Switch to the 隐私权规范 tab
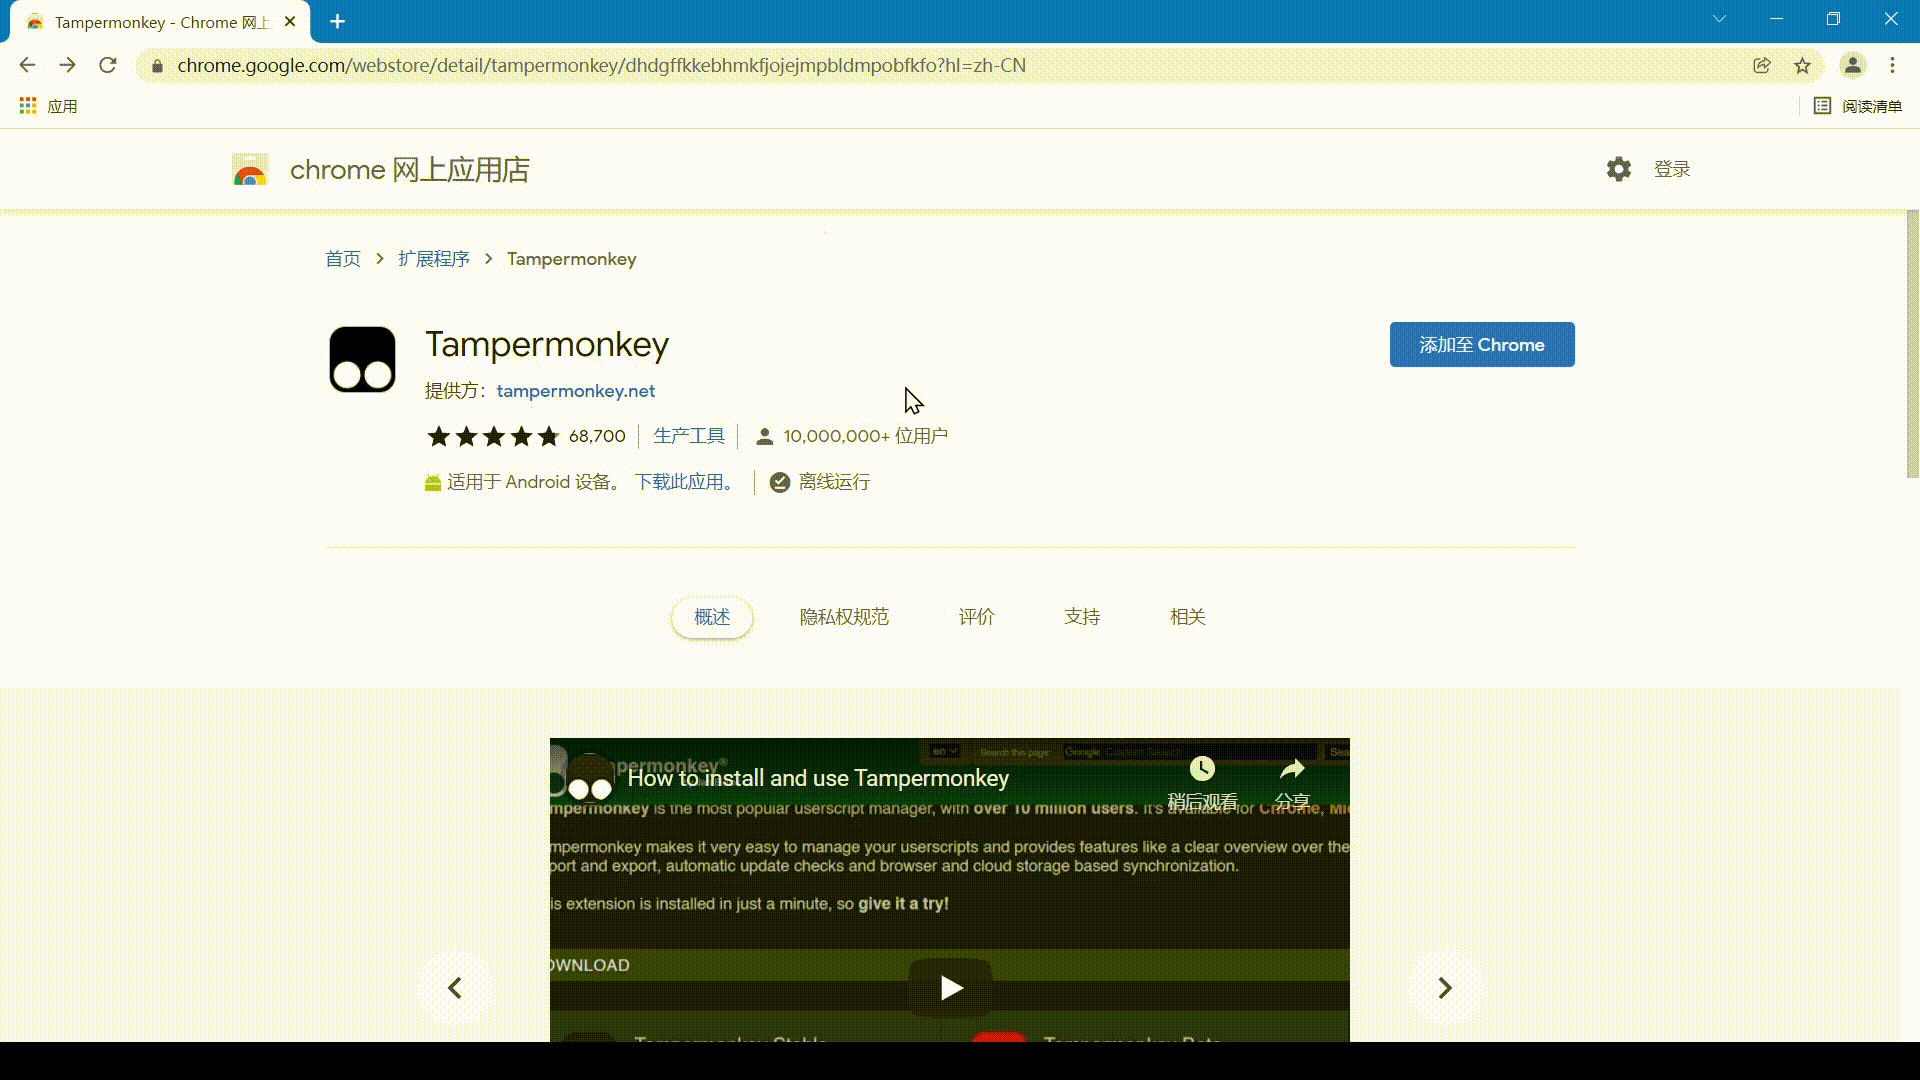Screen dimensions: 1920x1080 coord(843,617)
